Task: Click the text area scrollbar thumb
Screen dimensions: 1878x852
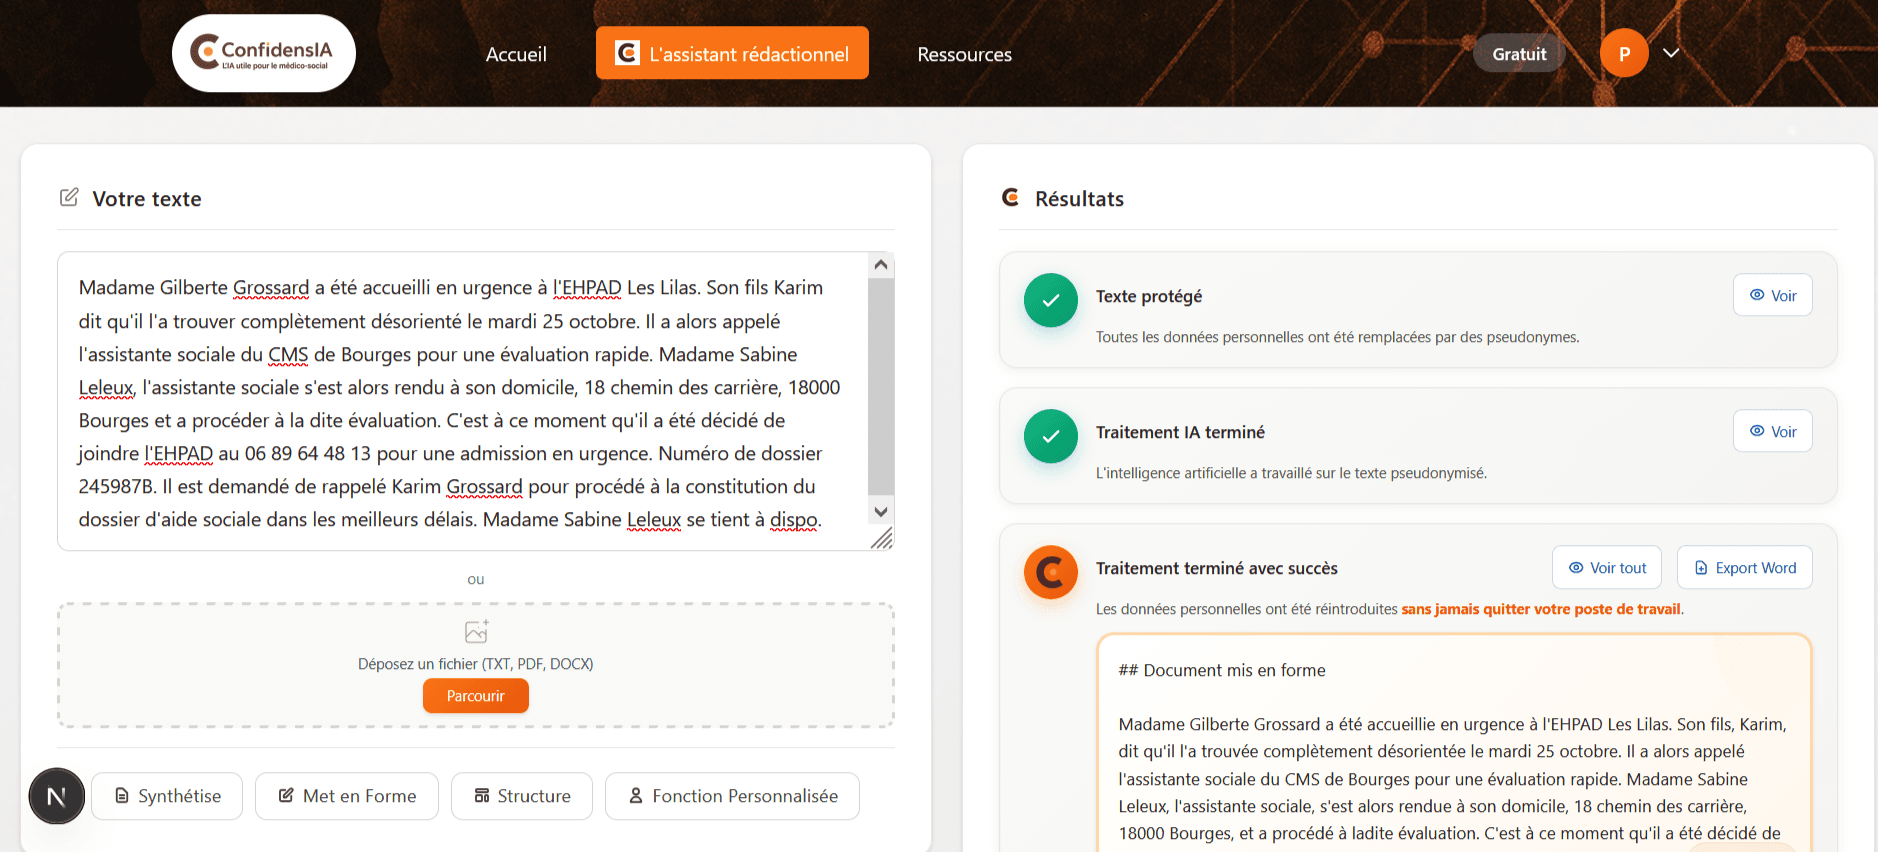Action: (880, 385)
